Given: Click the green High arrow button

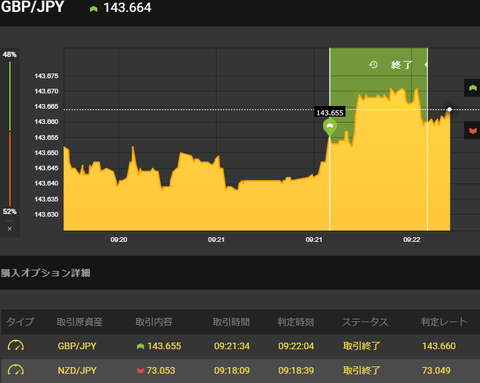Looking at the screenshot, I should (472, 88).
